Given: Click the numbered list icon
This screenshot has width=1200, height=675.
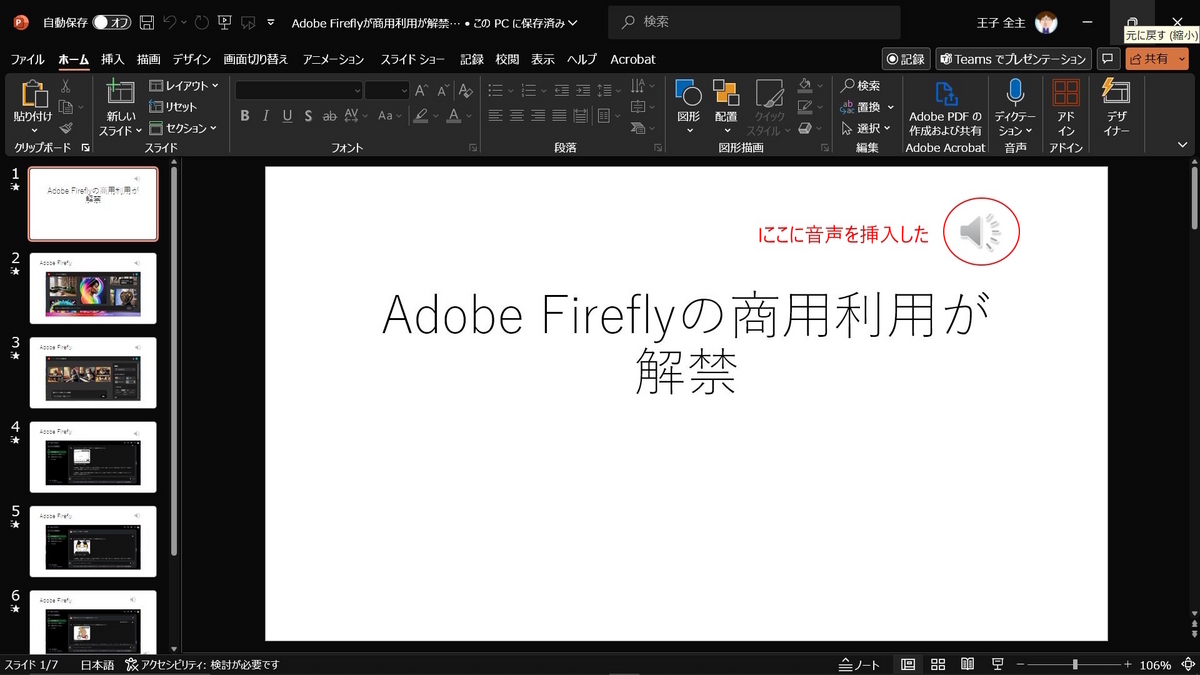Looking at the screenshot, I should (x=527, y=90).
